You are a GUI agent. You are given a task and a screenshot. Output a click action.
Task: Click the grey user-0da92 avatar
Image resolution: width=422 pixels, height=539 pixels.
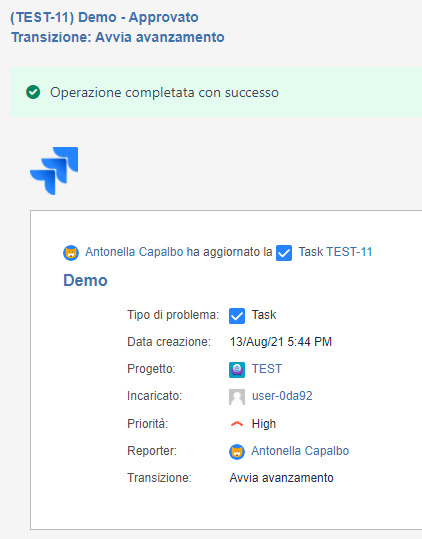tap(237, 397)
